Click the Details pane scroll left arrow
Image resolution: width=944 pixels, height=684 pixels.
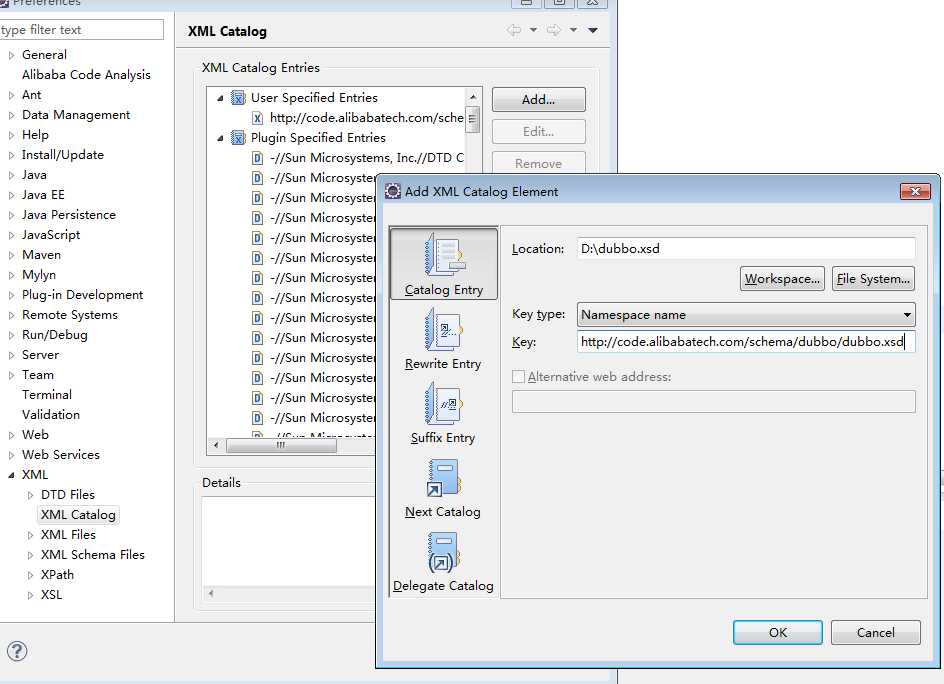click(211, 593)
